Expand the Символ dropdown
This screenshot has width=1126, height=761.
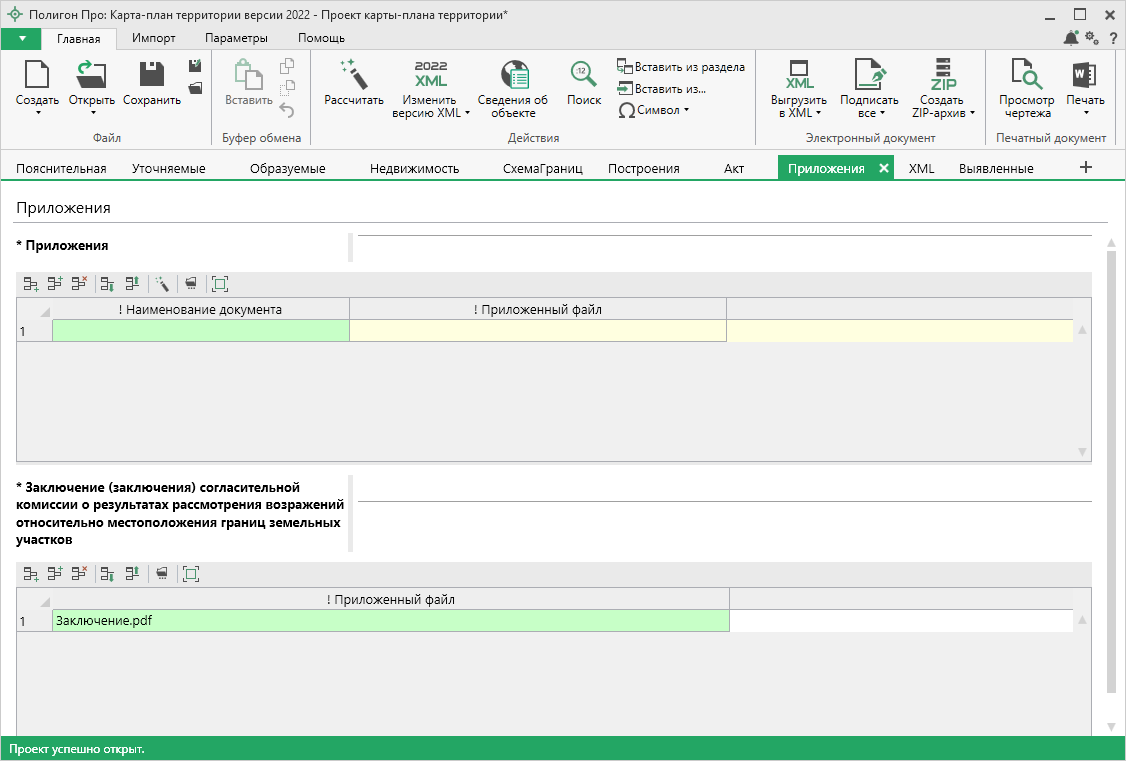[655, 110]
